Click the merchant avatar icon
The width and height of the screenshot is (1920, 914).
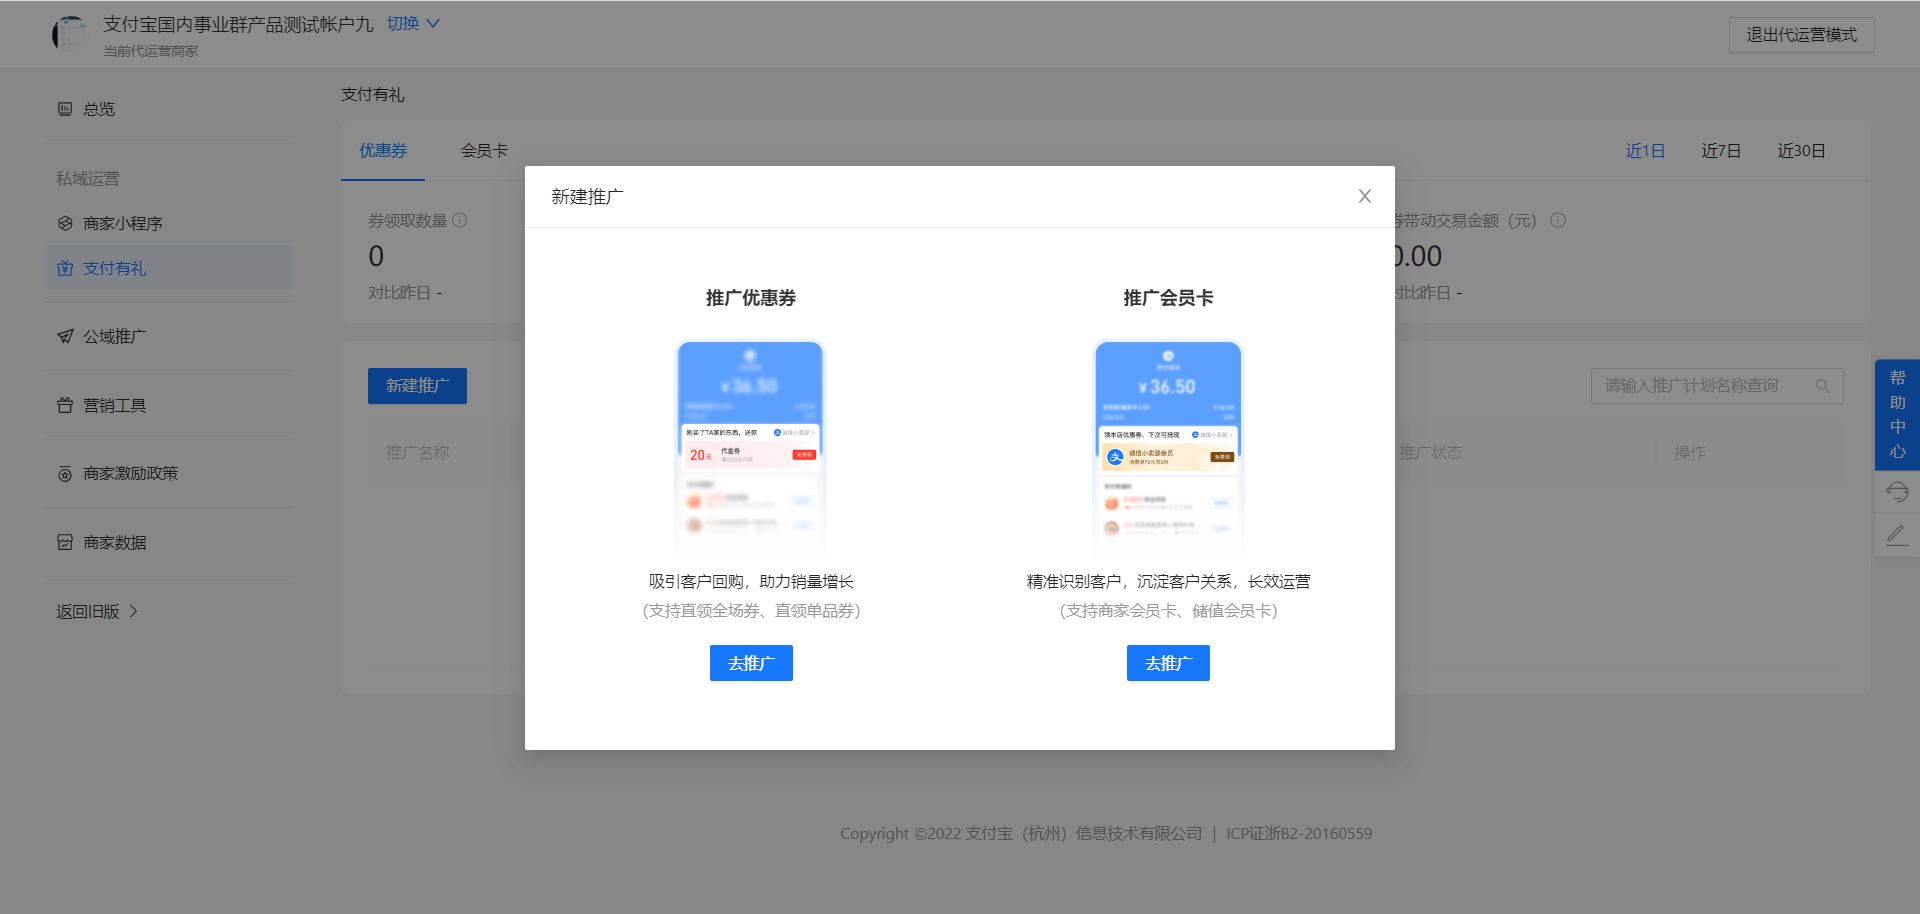click(69, 34)
